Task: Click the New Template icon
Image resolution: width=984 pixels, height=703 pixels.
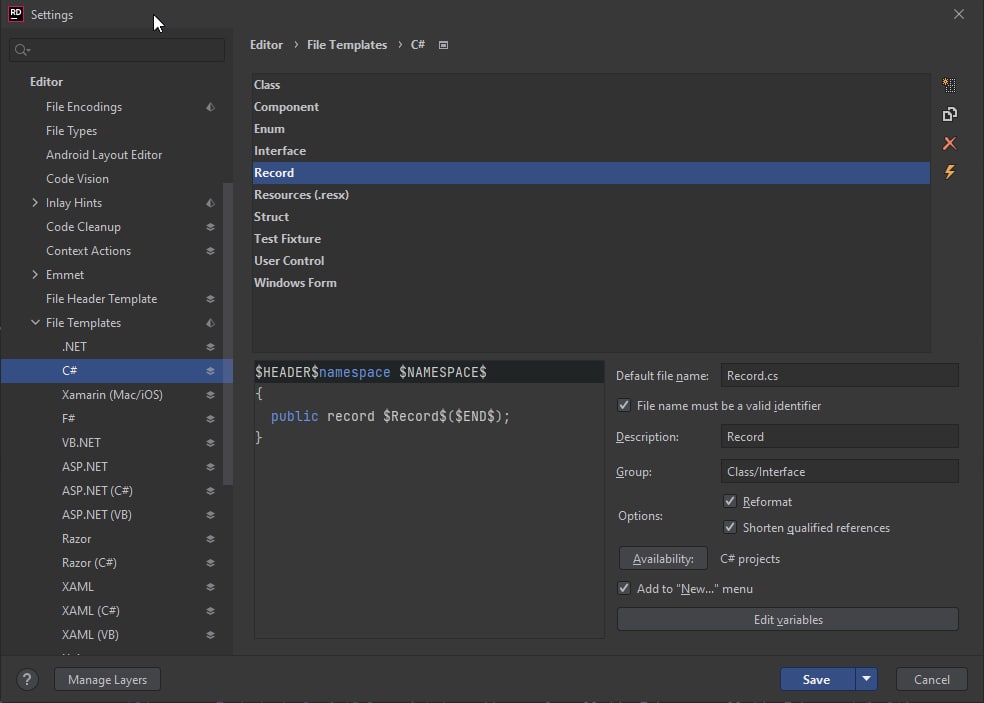Action: coord(949,86)
